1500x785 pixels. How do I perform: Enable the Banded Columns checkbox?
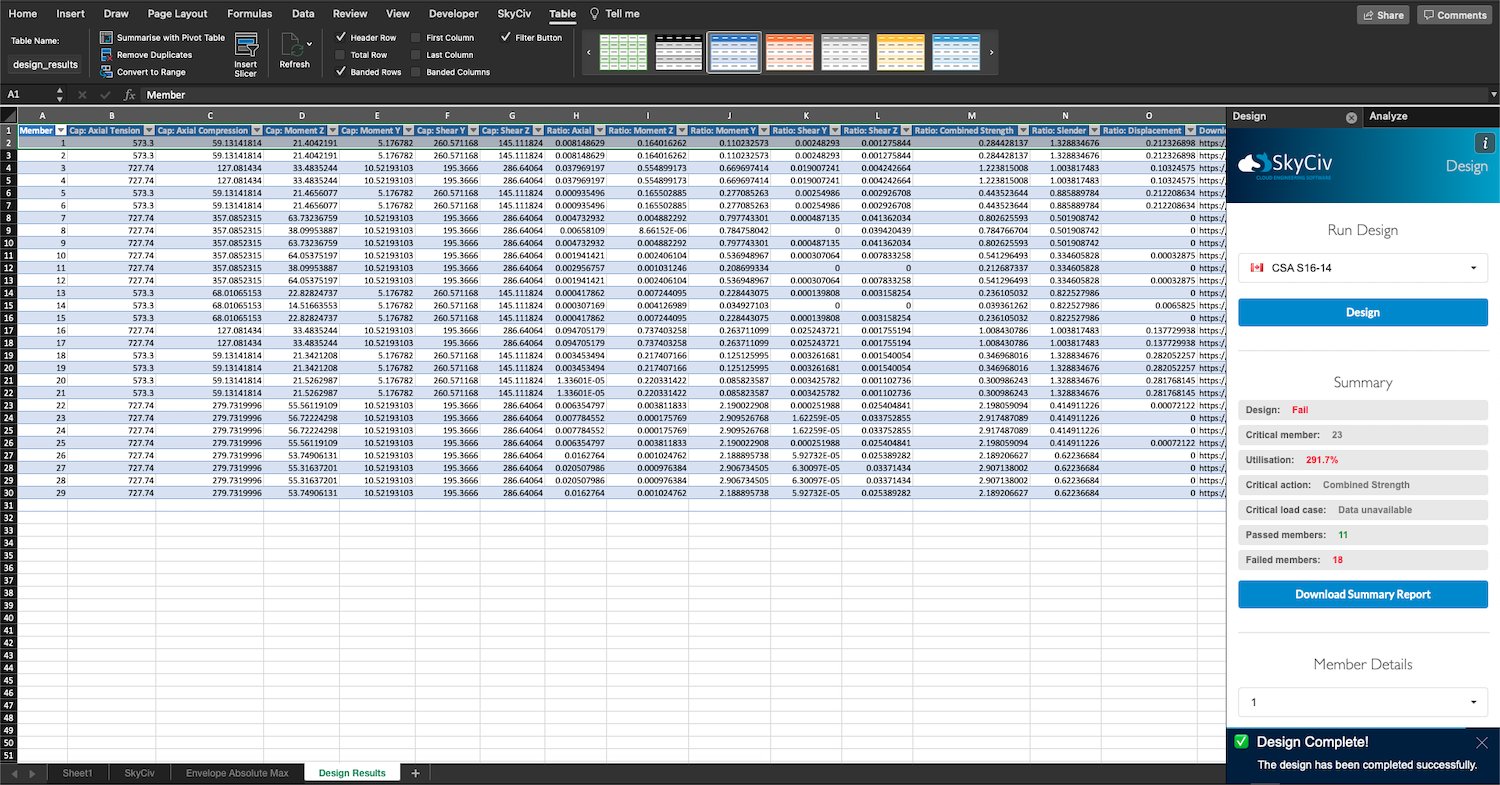point(416,72)
